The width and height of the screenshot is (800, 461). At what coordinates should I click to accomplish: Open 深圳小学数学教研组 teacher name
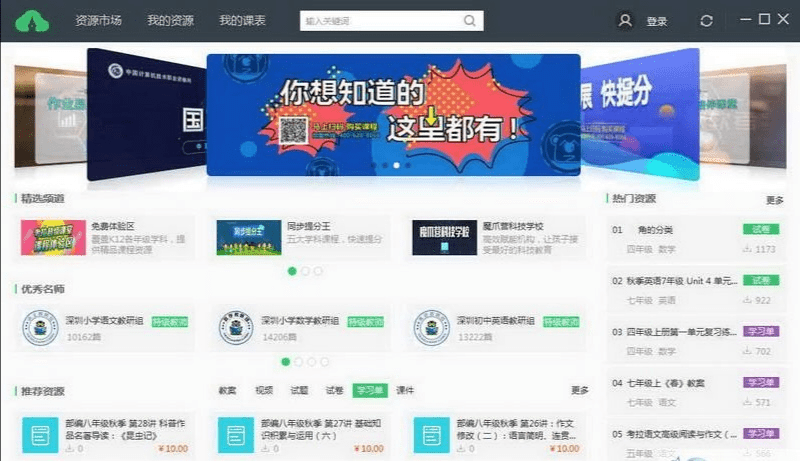(300, 320)
